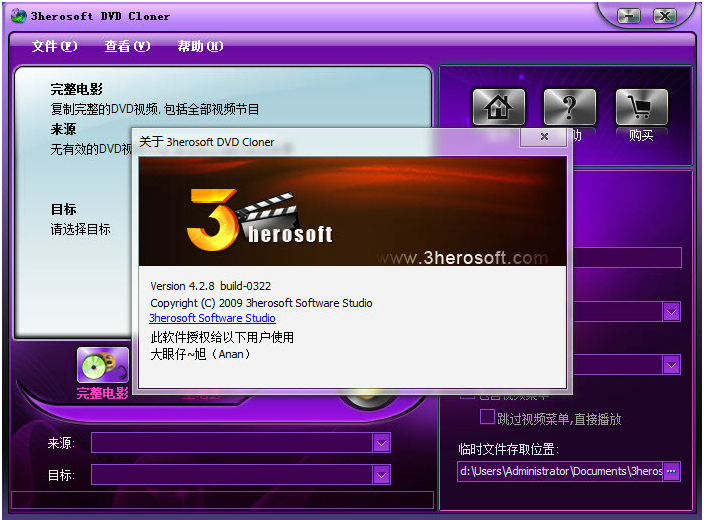Viewport: 704px width, 520px height.
Task: Open the 查看(V) menu
Action: [x=127, y=46]
